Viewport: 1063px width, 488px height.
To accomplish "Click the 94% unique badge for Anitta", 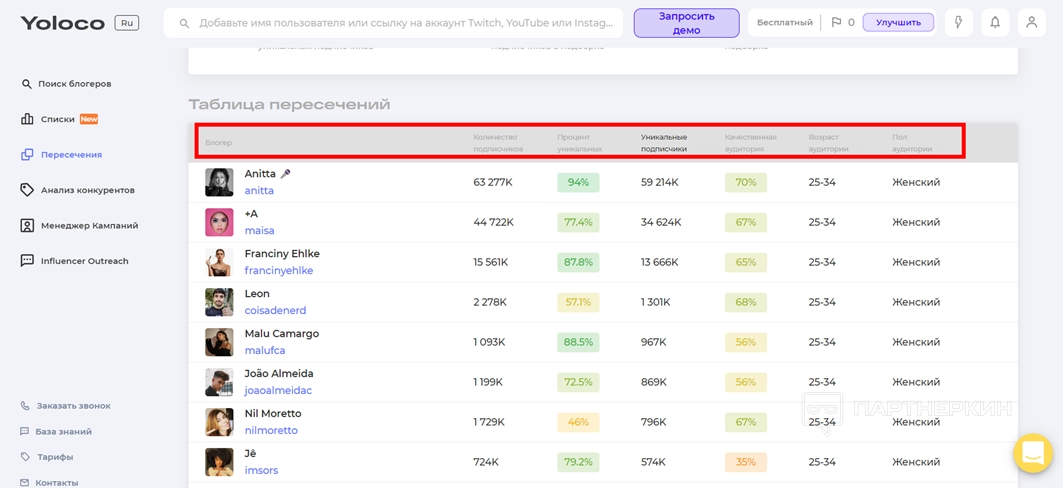I will (578, 182).
